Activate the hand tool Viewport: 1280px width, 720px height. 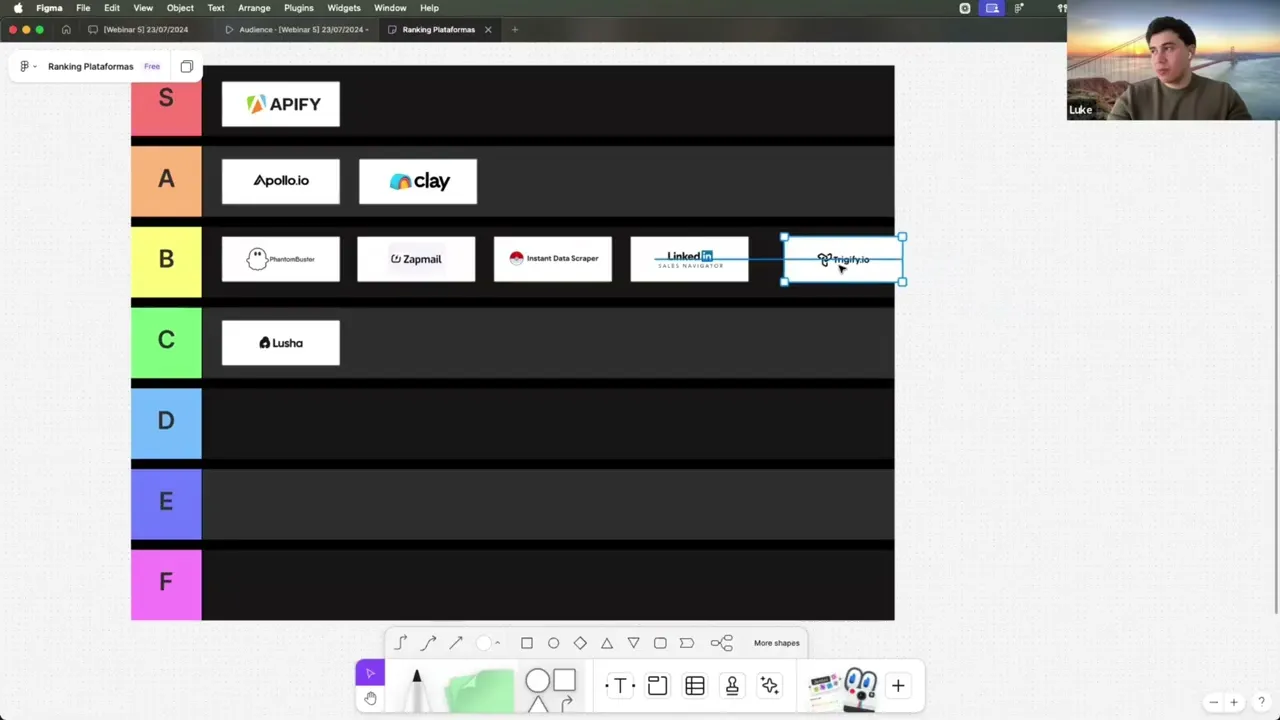[x=370, y=698]
